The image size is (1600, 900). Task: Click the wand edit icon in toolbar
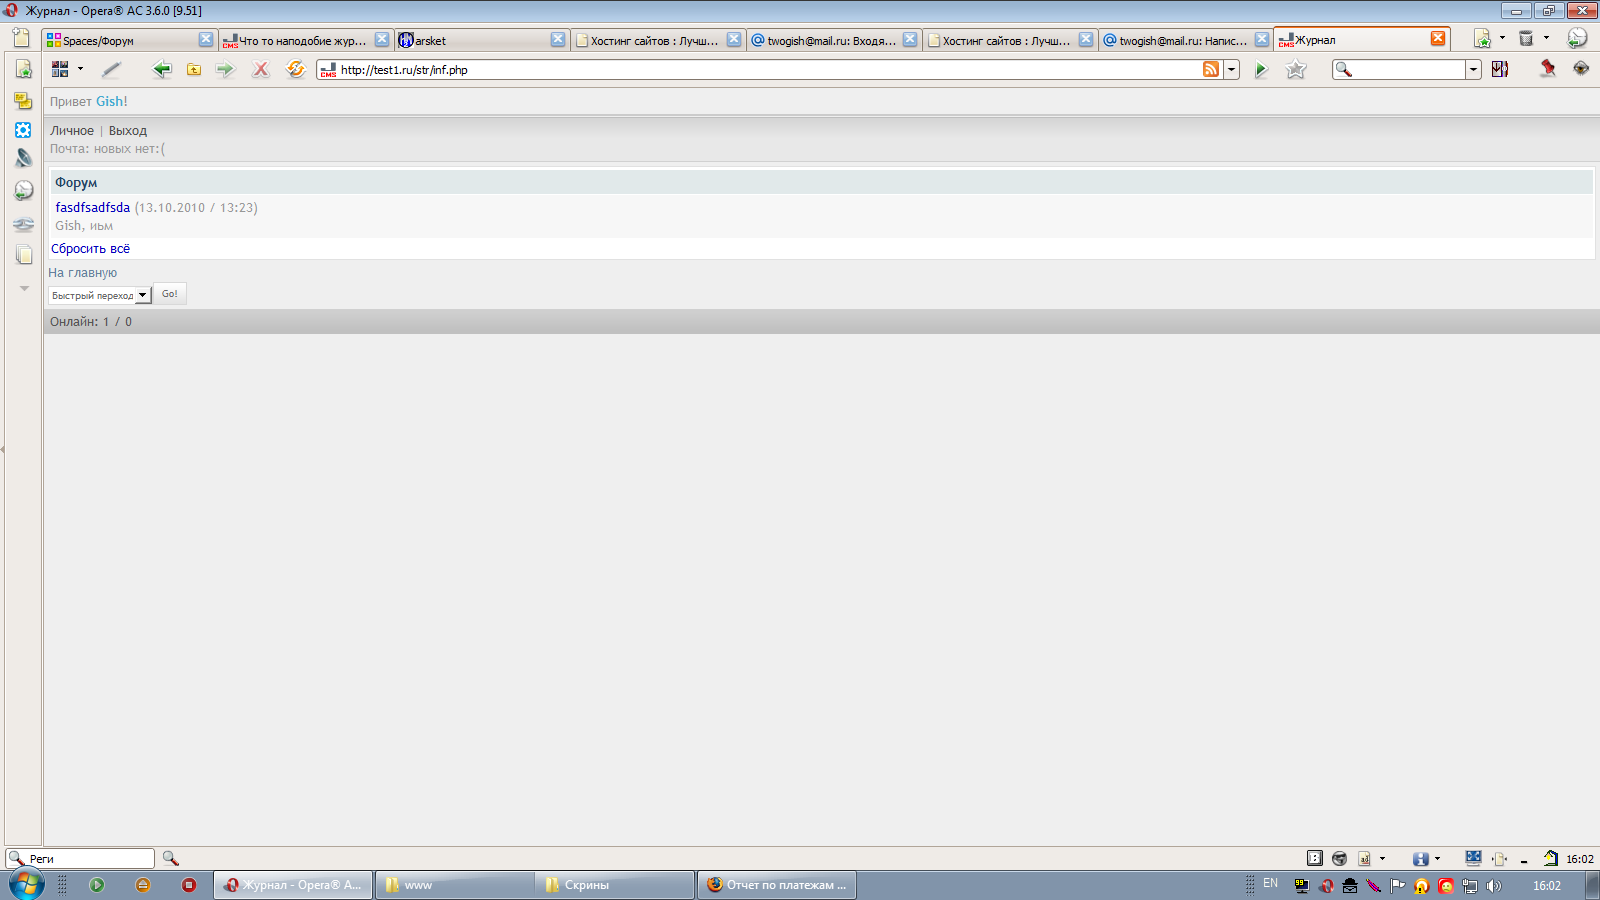click(111, 69)
